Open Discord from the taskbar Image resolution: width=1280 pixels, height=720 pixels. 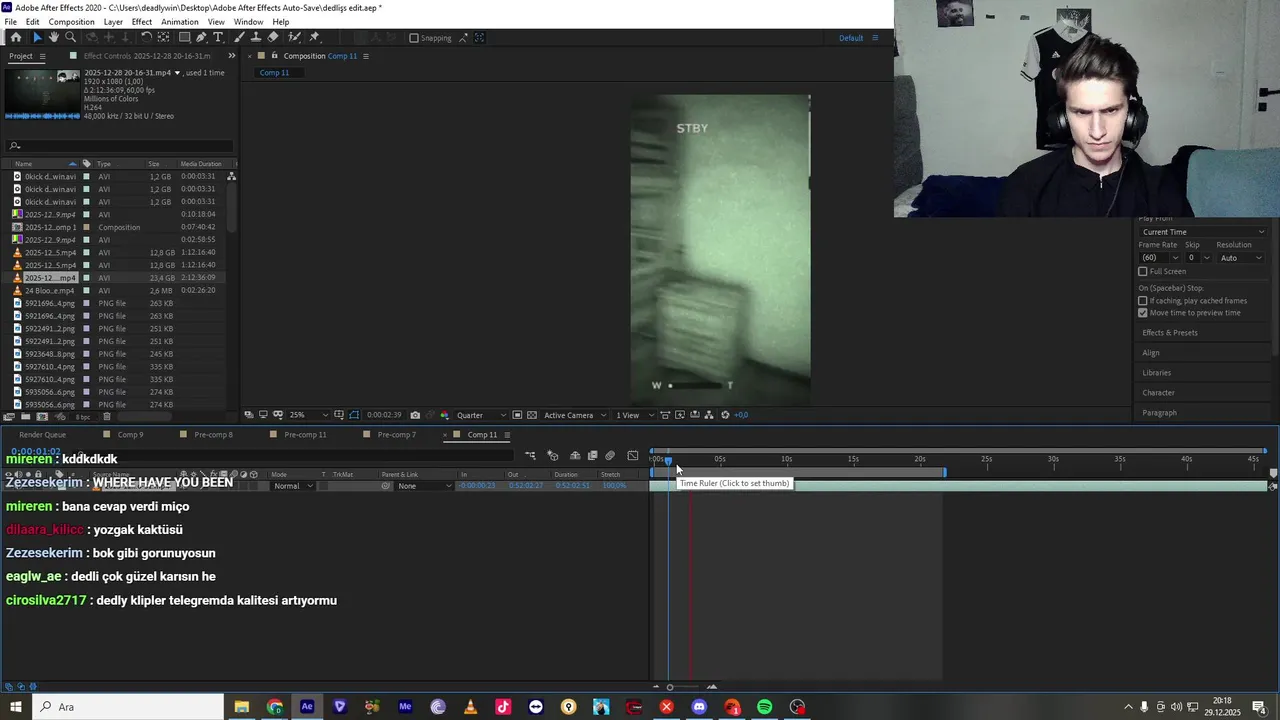[x=699, y=707]
